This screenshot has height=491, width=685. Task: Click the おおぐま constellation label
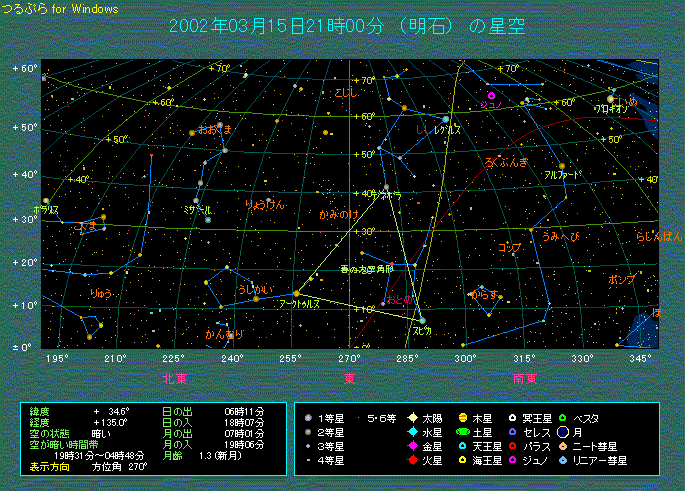tap(214, 130)
